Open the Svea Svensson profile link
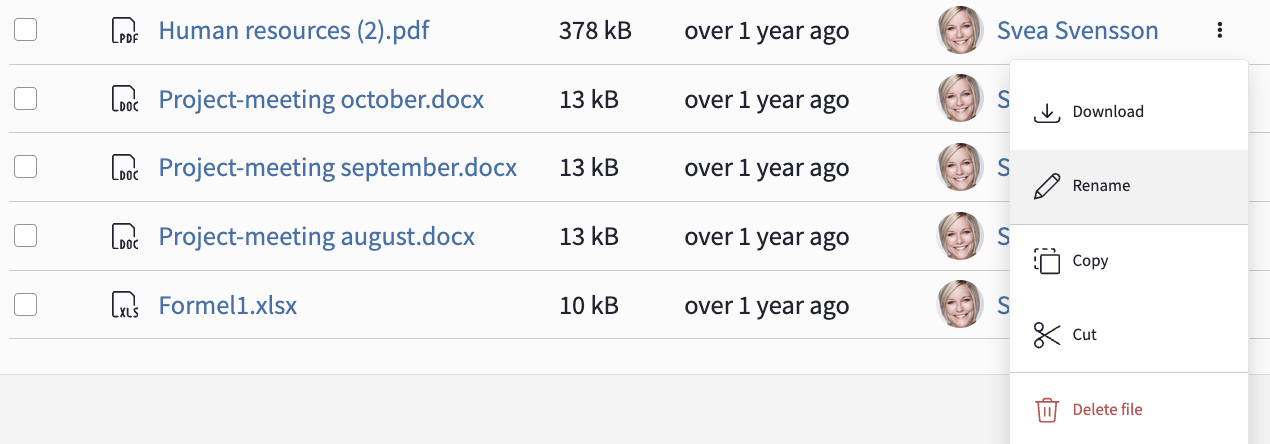 tap(1078, 31)
